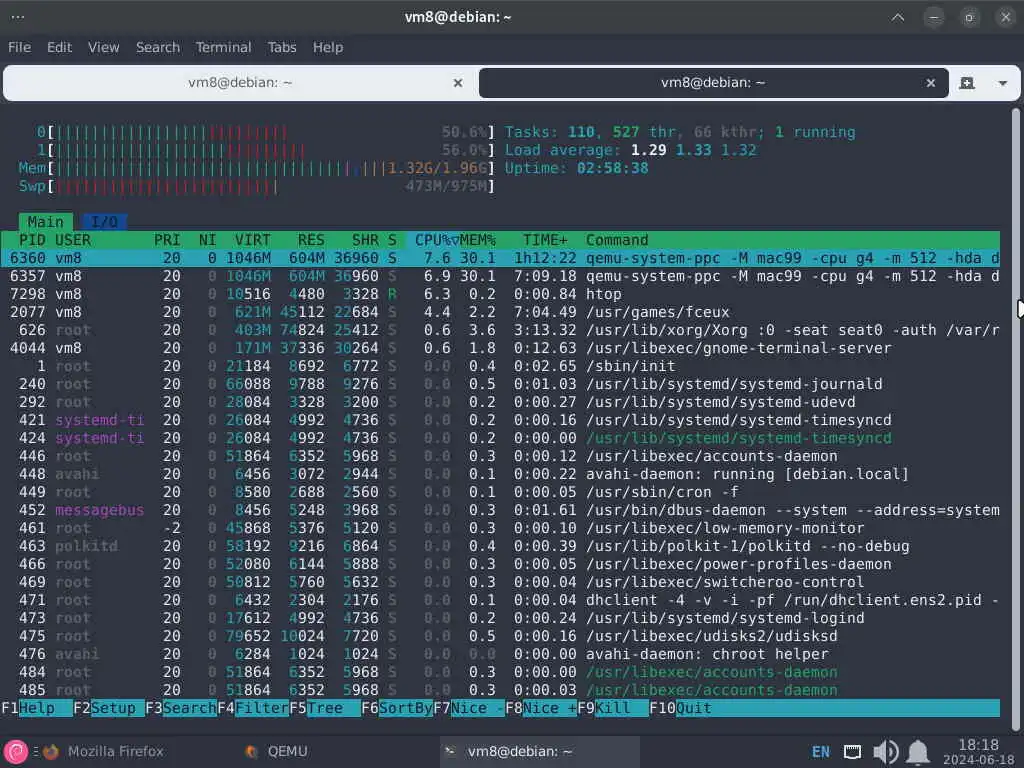1024x768 pixels.
Task: Sort by the NI column header
Action: pos(207,240)
